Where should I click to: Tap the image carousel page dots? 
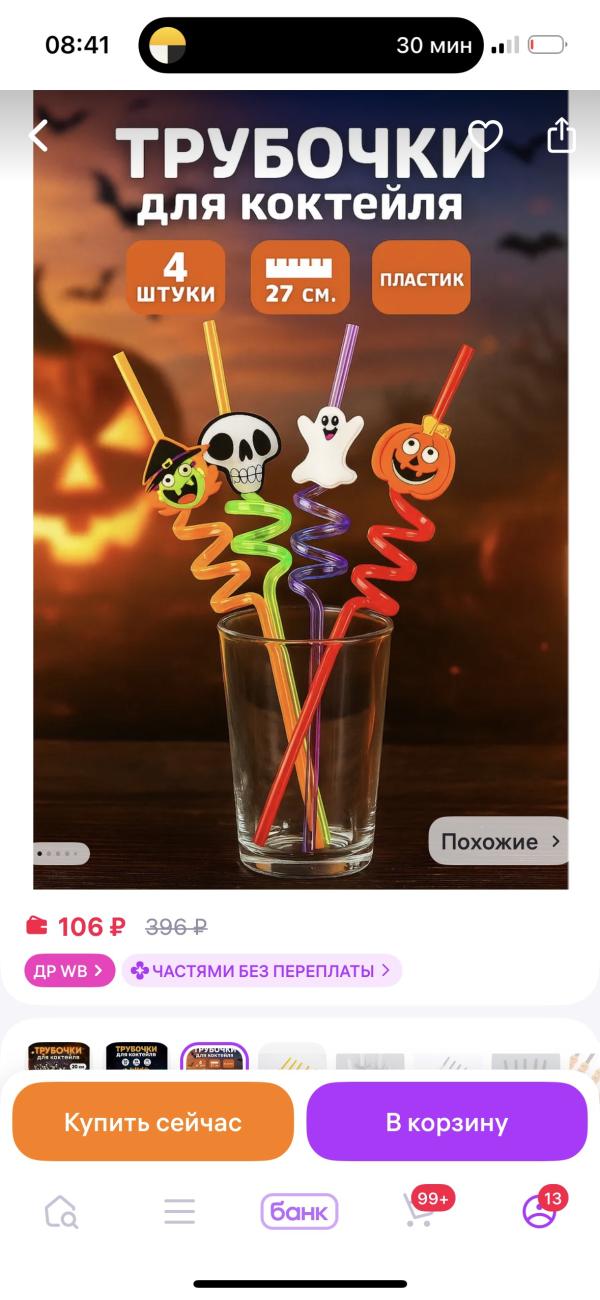(x=62, y=854)
